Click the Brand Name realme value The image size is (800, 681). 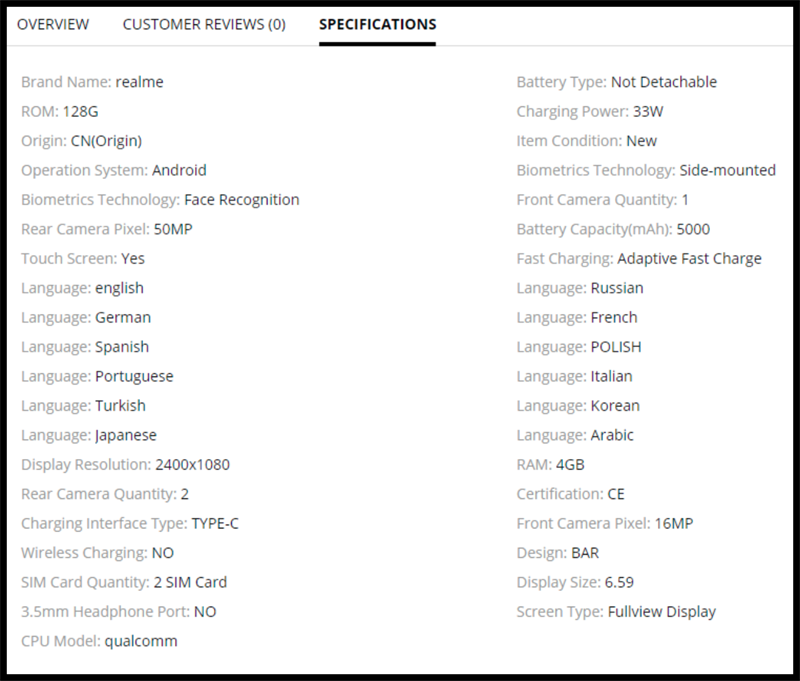pyautogui.click(x=139, y=82)
